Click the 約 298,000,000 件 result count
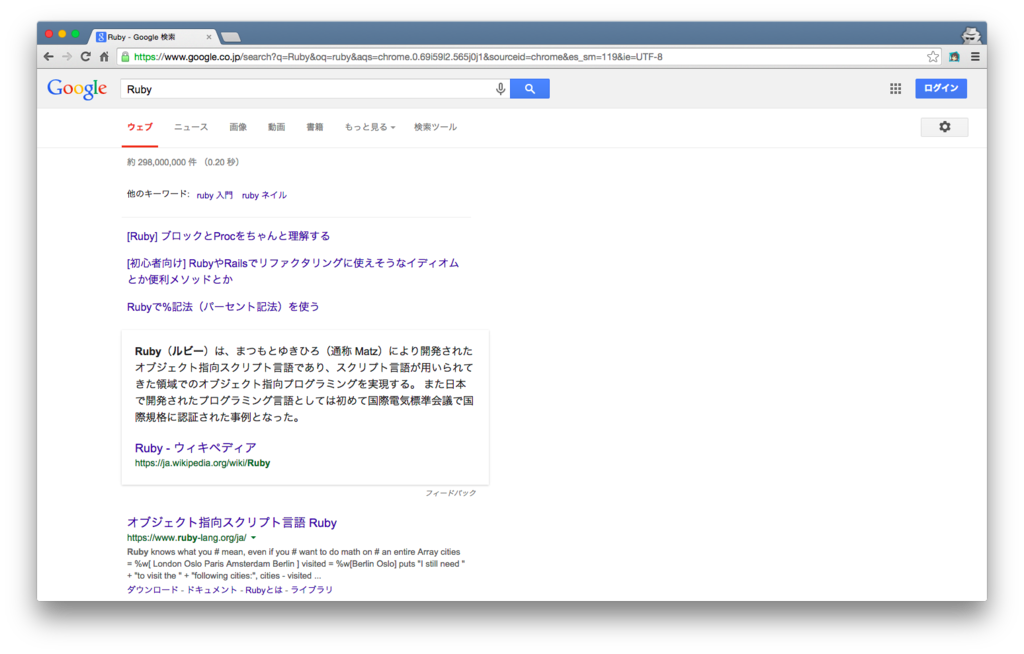The height and width of the screenshot is (654, 1024). (161, 162)
